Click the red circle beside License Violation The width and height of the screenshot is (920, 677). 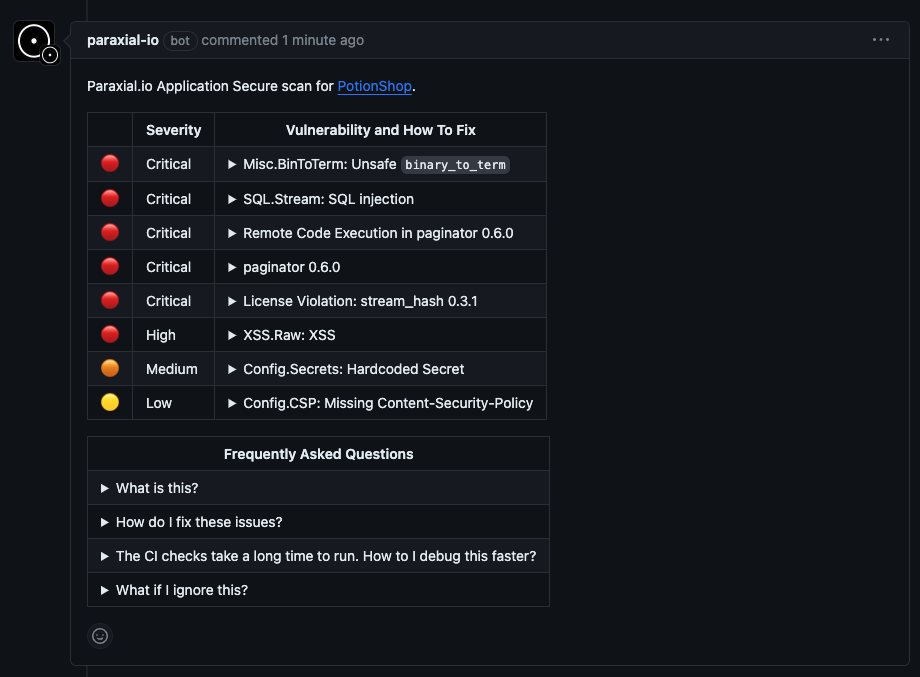pyautogui.click(x=110, y=300)
